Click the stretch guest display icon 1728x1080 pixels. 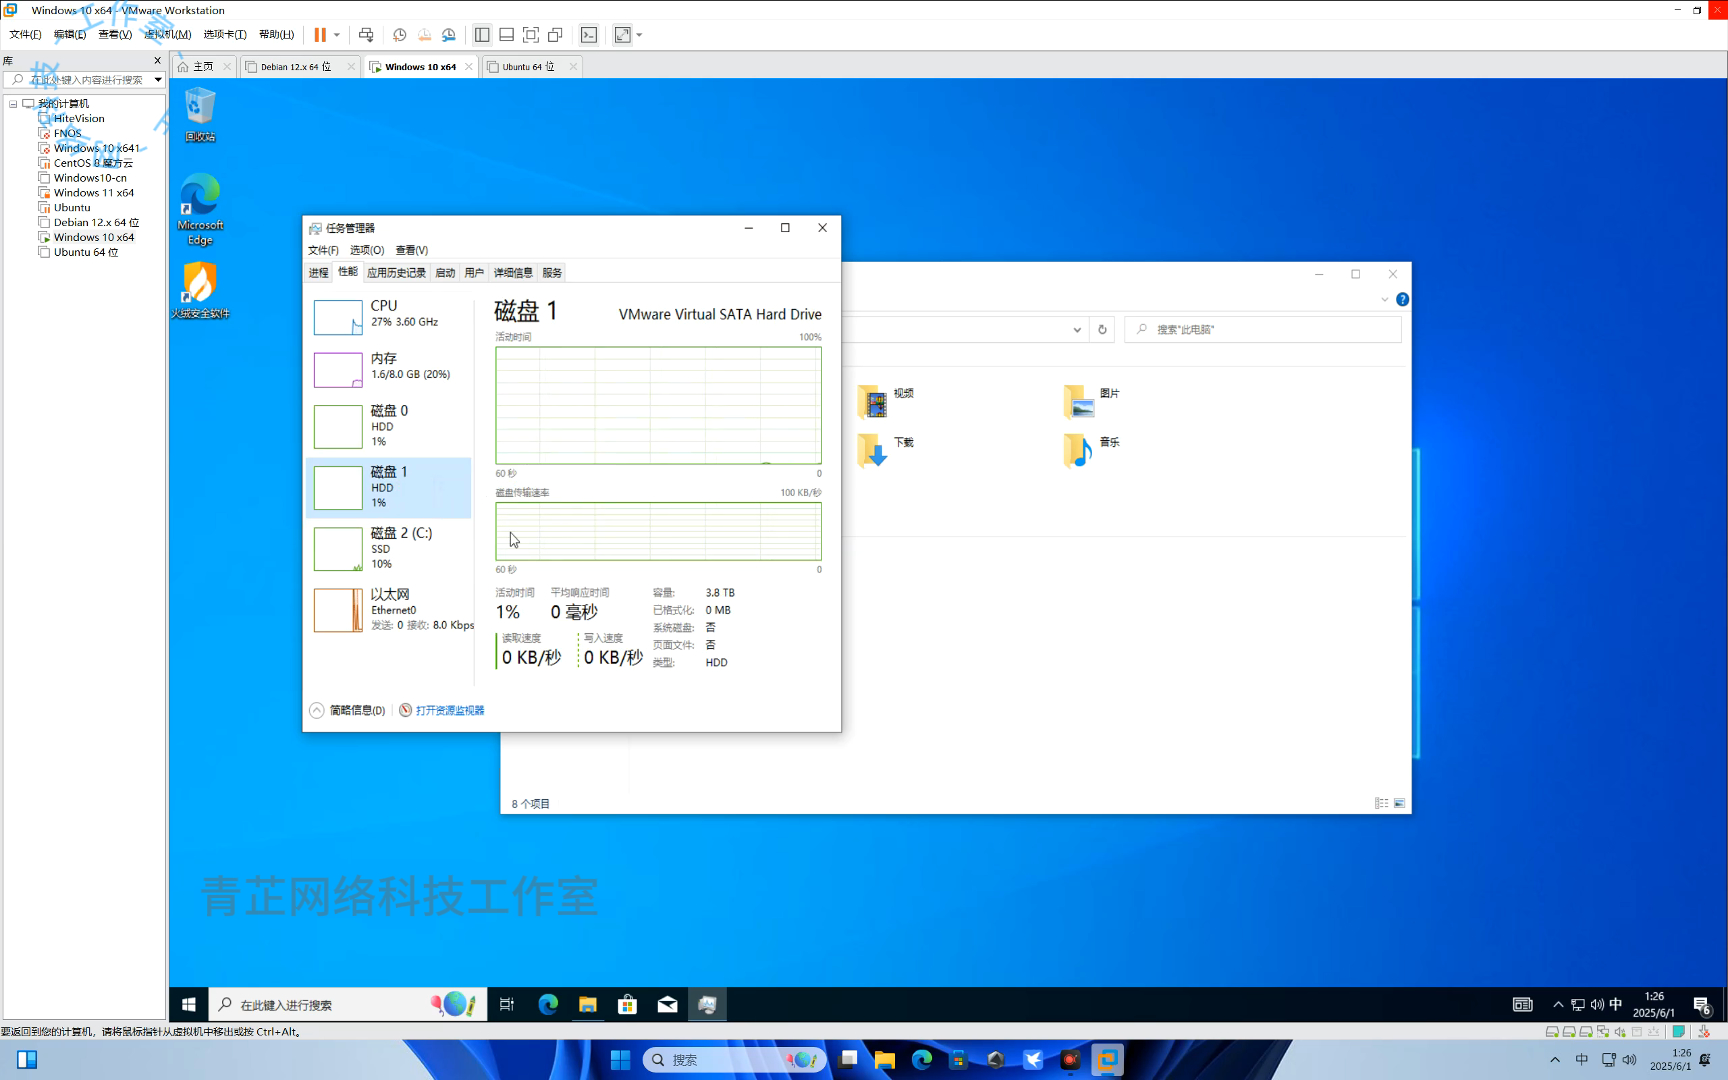(x=623, y=35)
